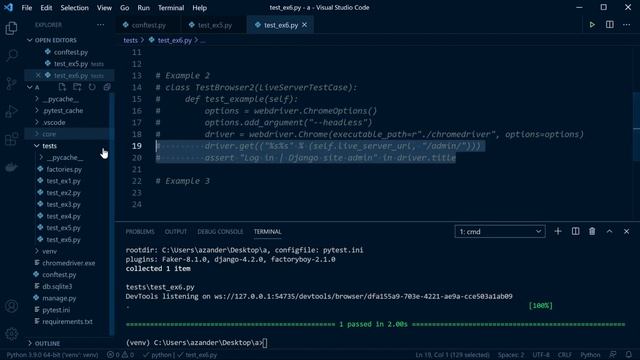Open test_ex3.py in the file tree
Viewport: 640px width, 360px height.
pos(63,204)
